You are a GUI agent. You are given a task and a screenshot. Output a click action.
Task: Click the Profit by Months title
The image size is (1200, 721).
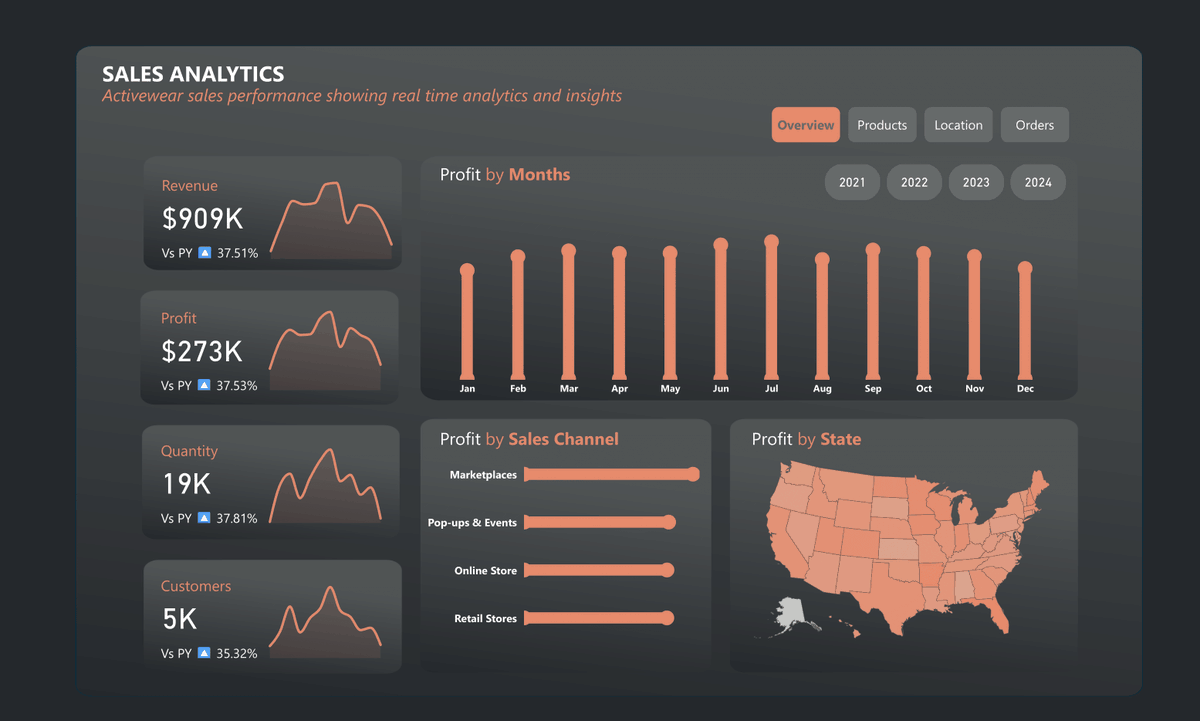505,174
